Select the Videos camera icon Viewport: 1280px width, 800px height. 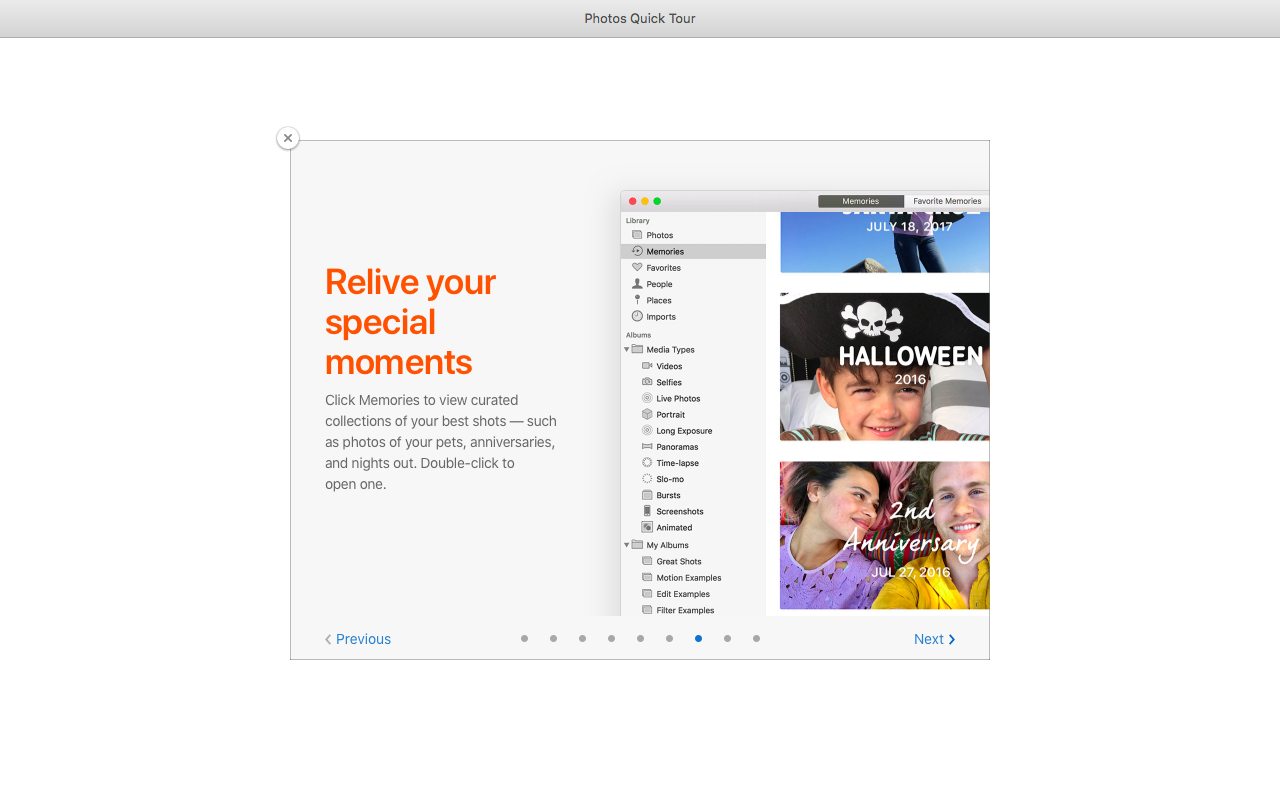tap(647, 366)
